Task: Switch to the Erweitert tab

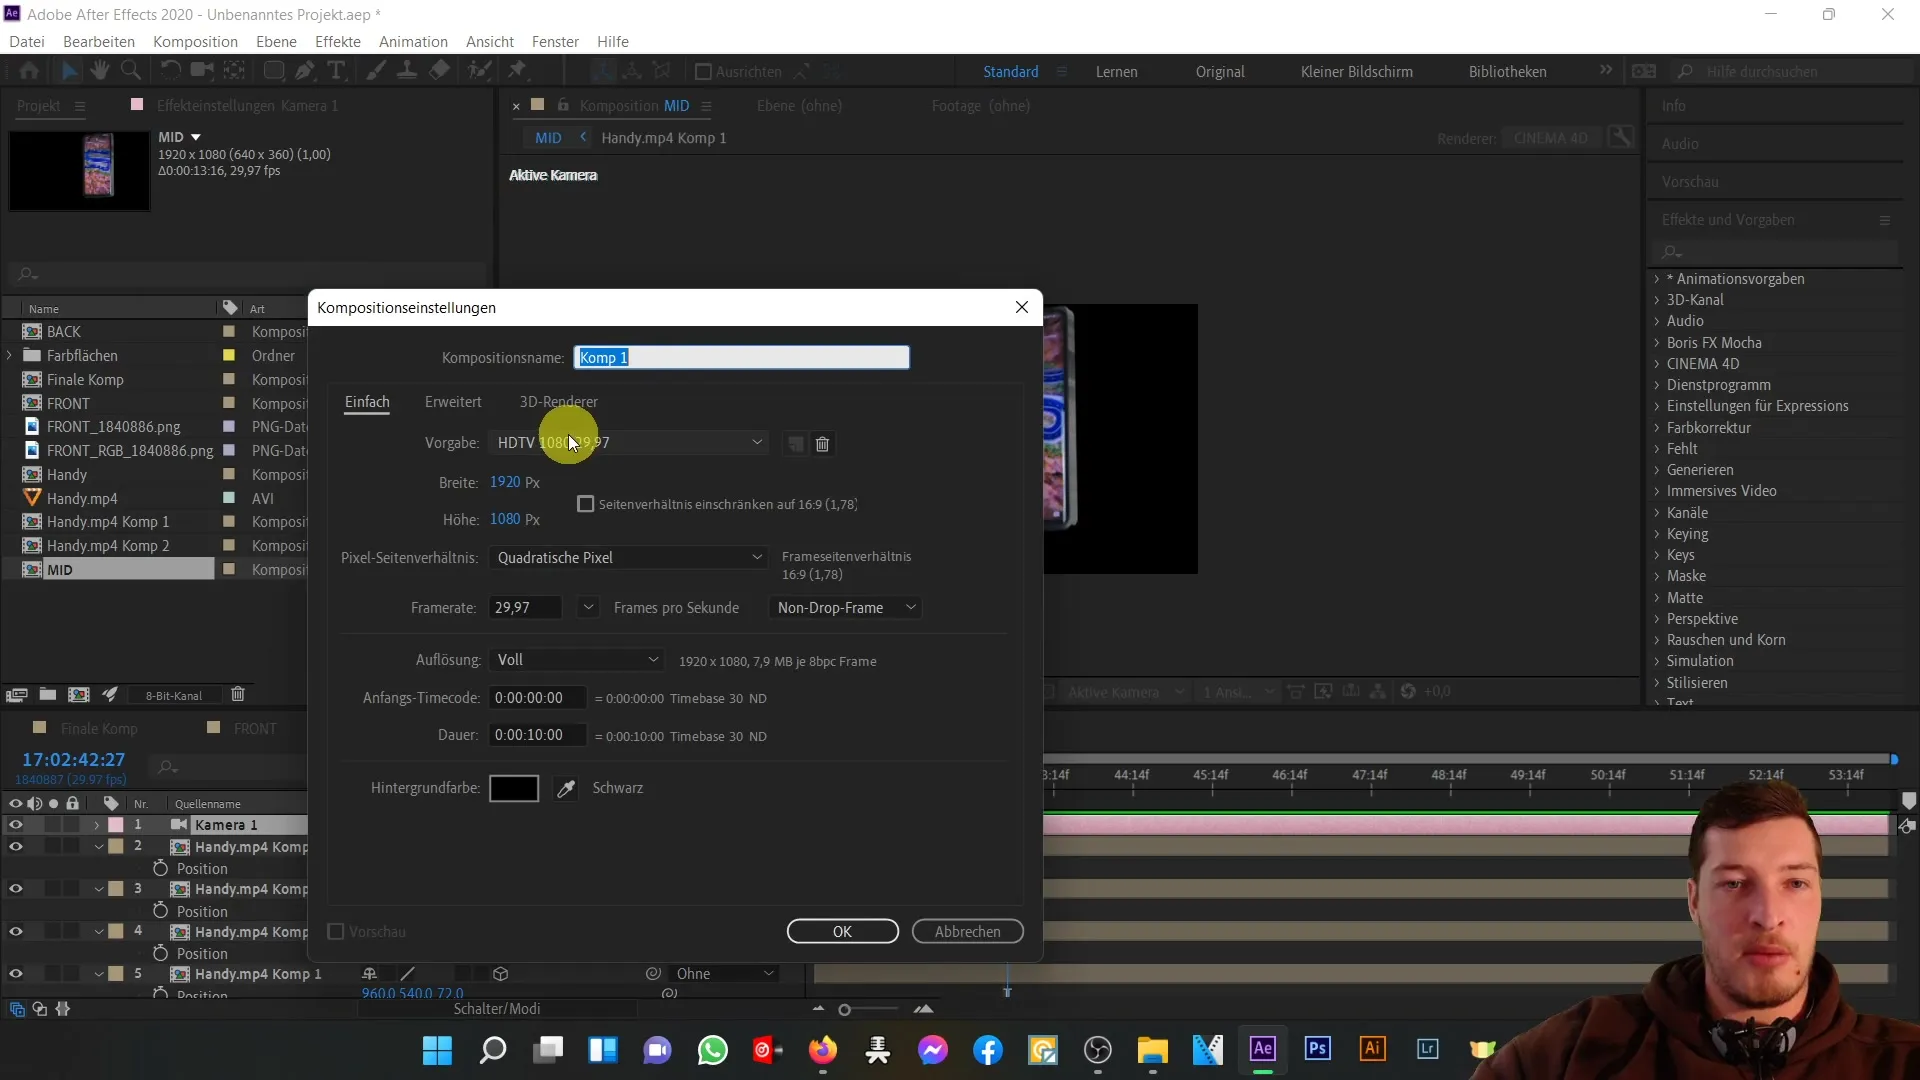Action: point(453,402)
